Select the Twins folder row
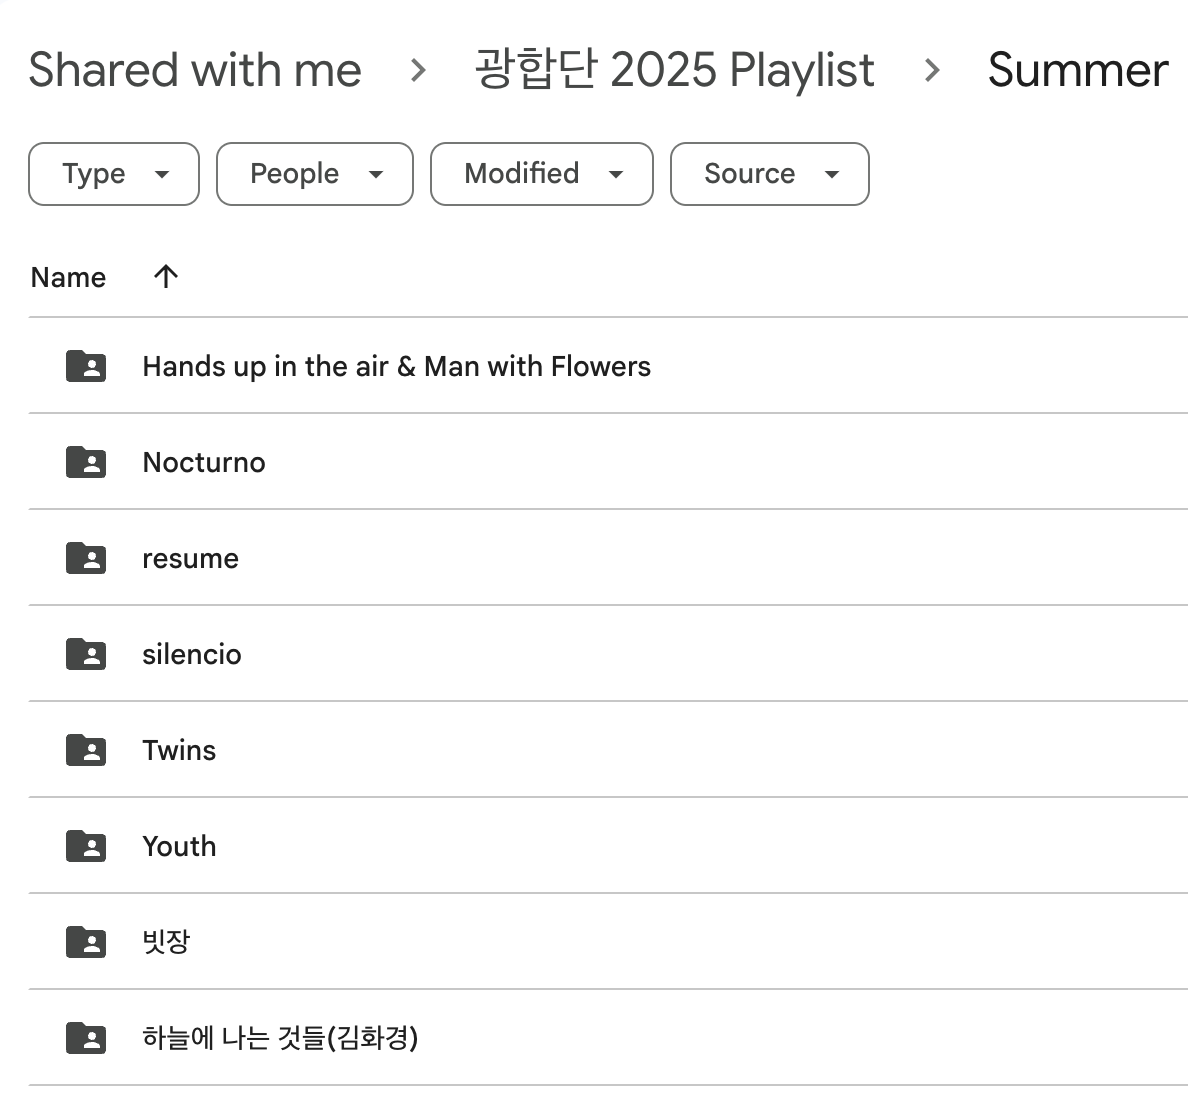 [x=608, y=750]
